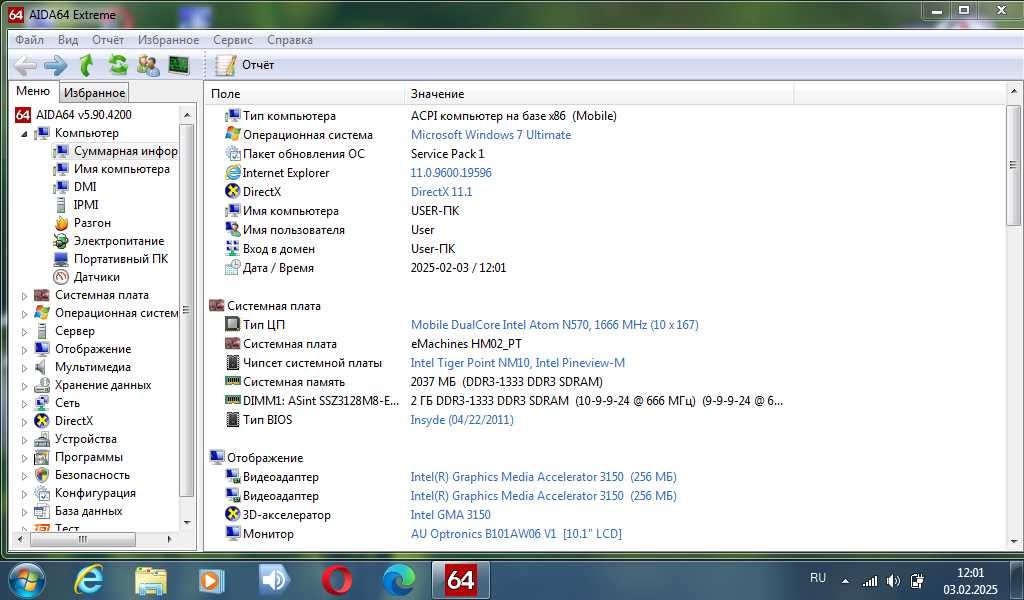1024x600 pixels.
Task: Open the Избранное menu in menu bar
Action: coord(168,40)
